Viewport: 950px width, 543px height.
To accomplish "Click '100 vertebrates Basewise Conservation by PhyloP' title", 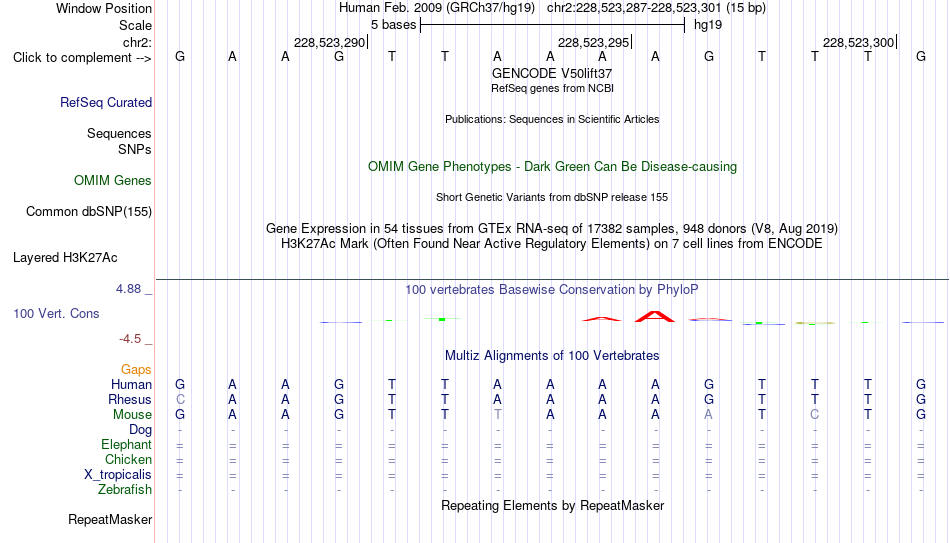I will [552, 290].
